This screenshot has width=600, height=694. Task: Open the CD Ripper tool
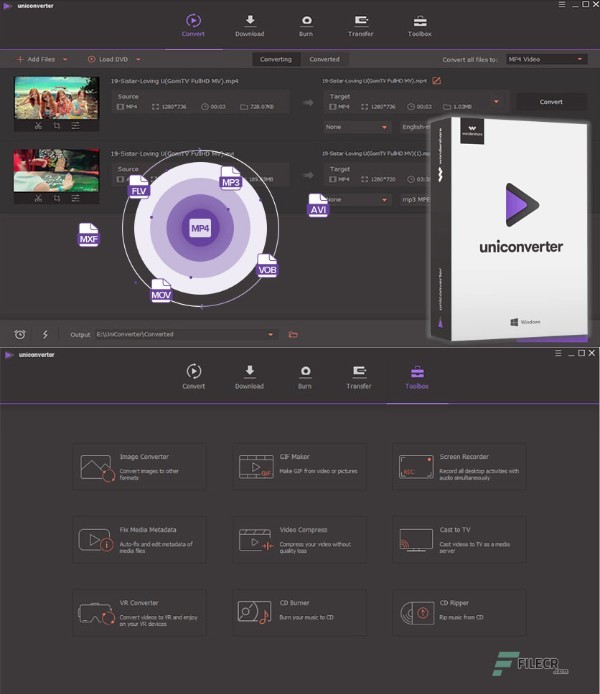tap(459, 613)
